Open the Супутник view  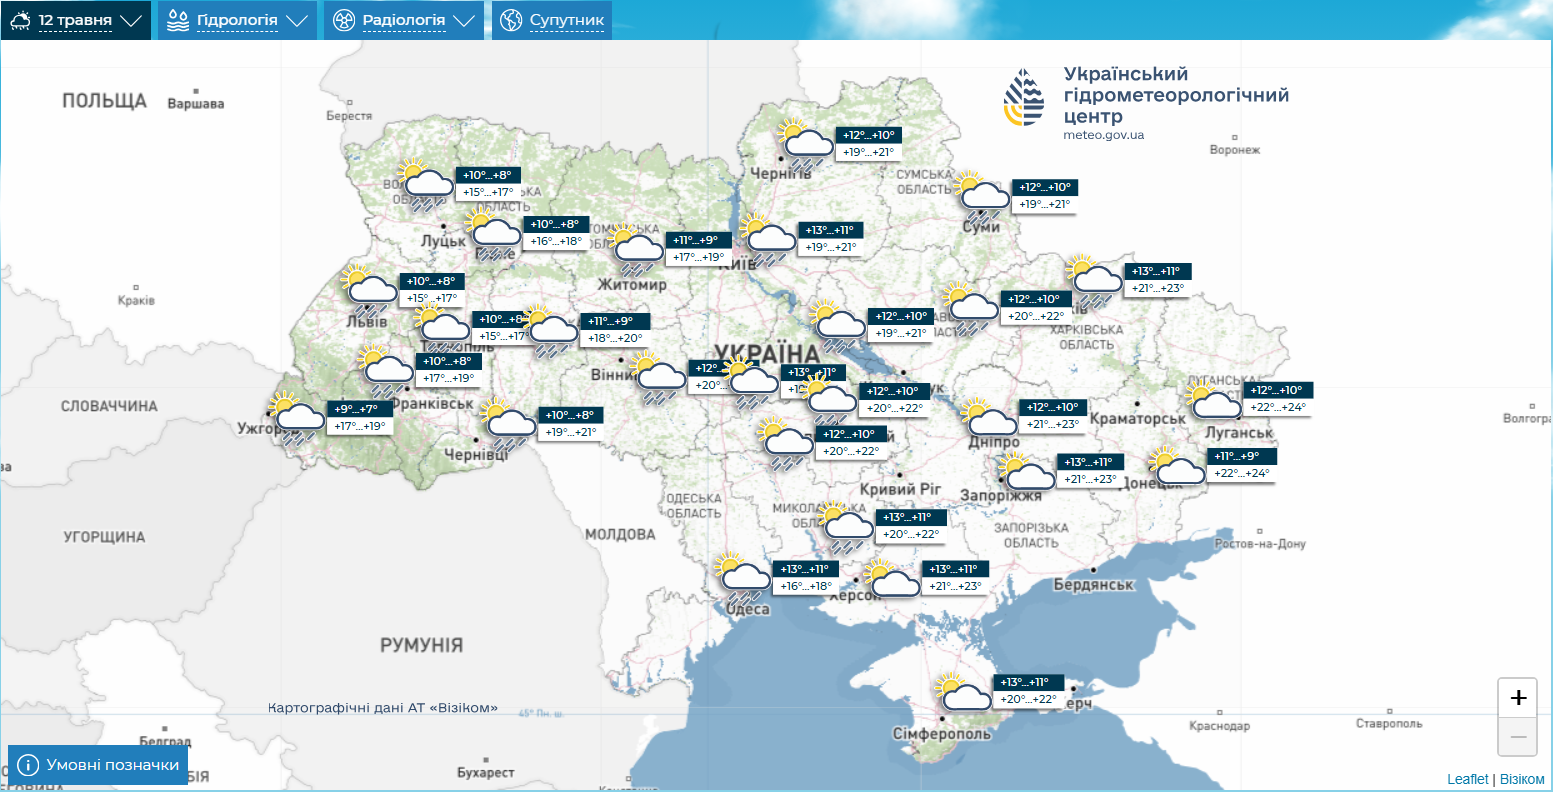click(552, 20)
